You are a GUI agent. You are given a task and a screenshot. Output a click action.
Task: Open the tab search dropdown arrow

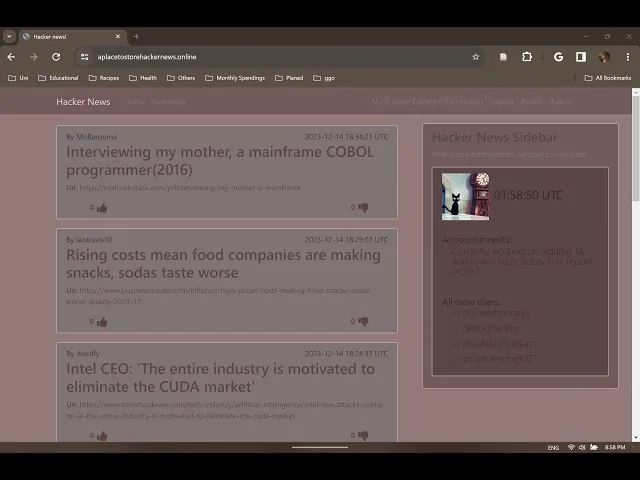(x=9, y=36)
